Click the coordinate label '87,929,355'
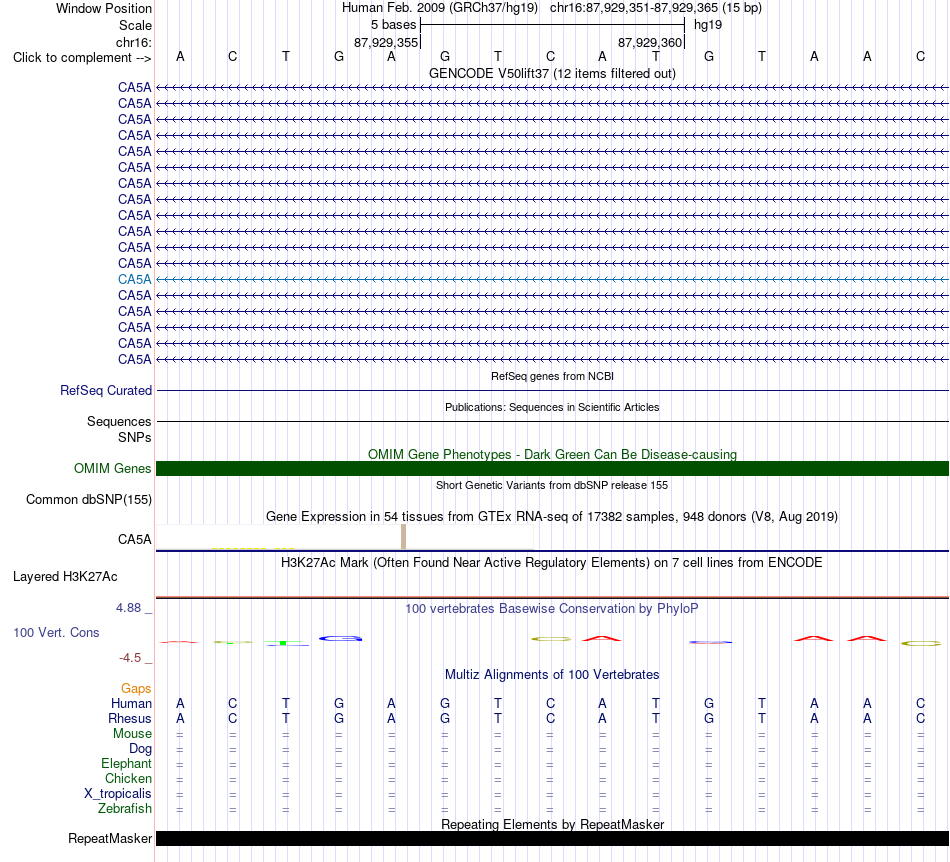The height and width of the screenshot is (862, 950). tap(386, 42)
